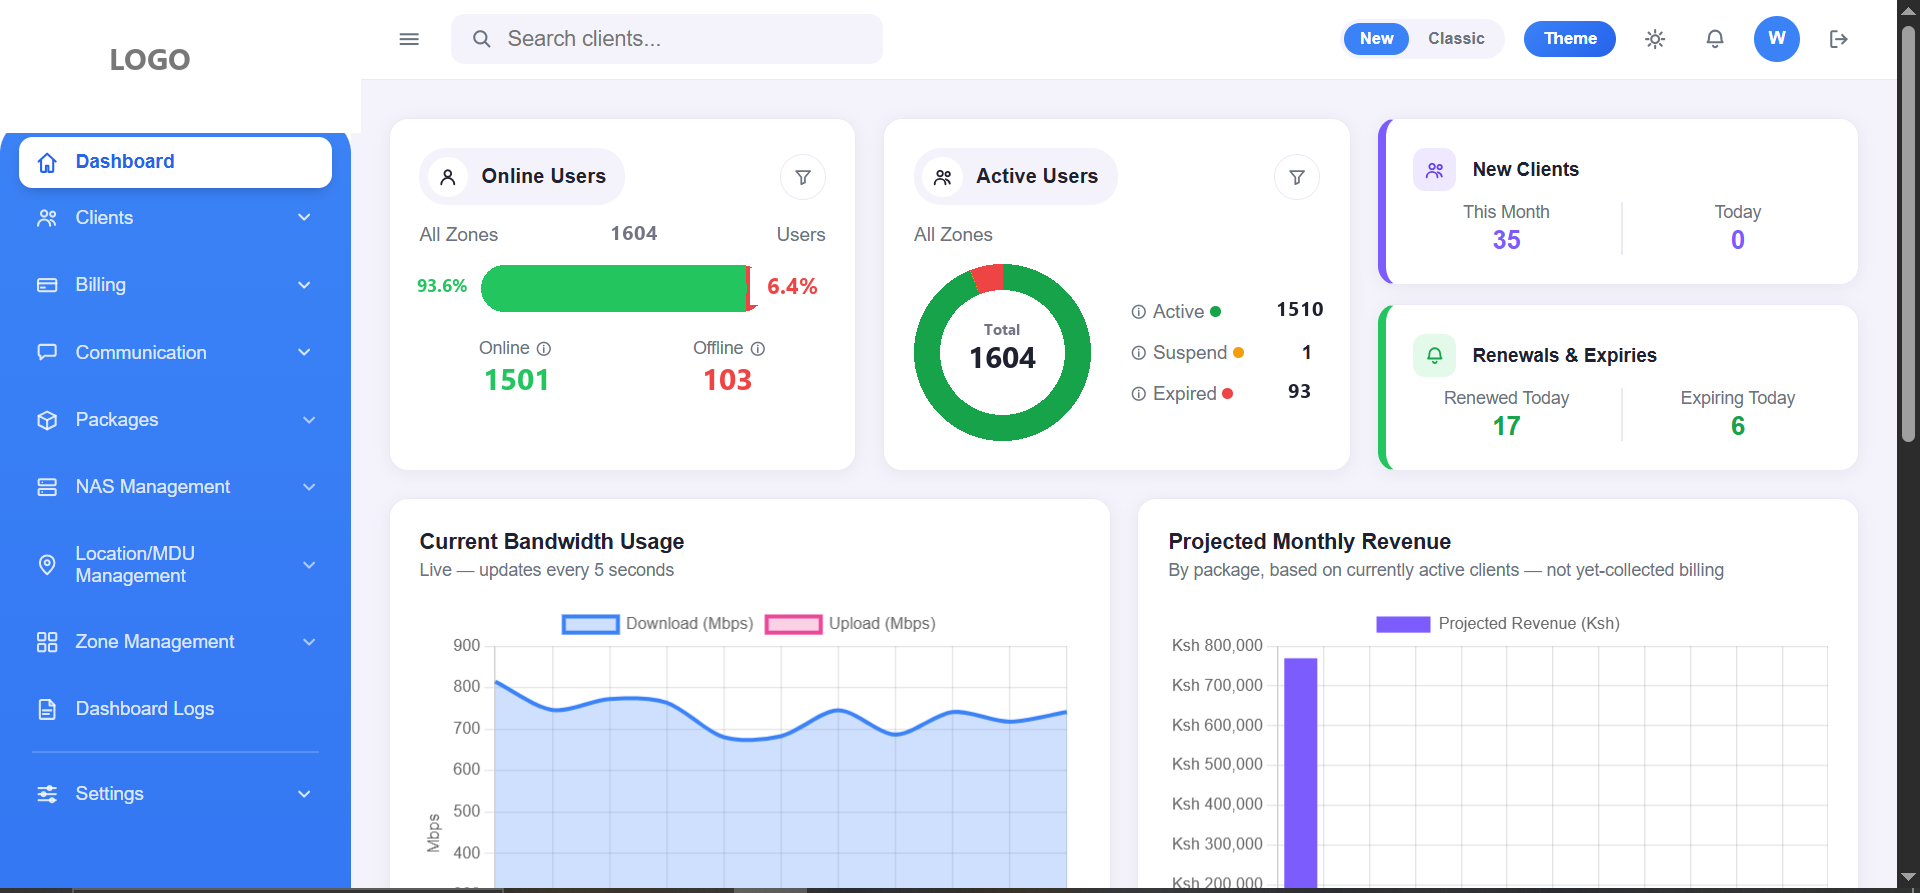Screen dimensions: 1920x893
Task: Toggle Upload (Mbps) legend series
Action: [850, 624]
